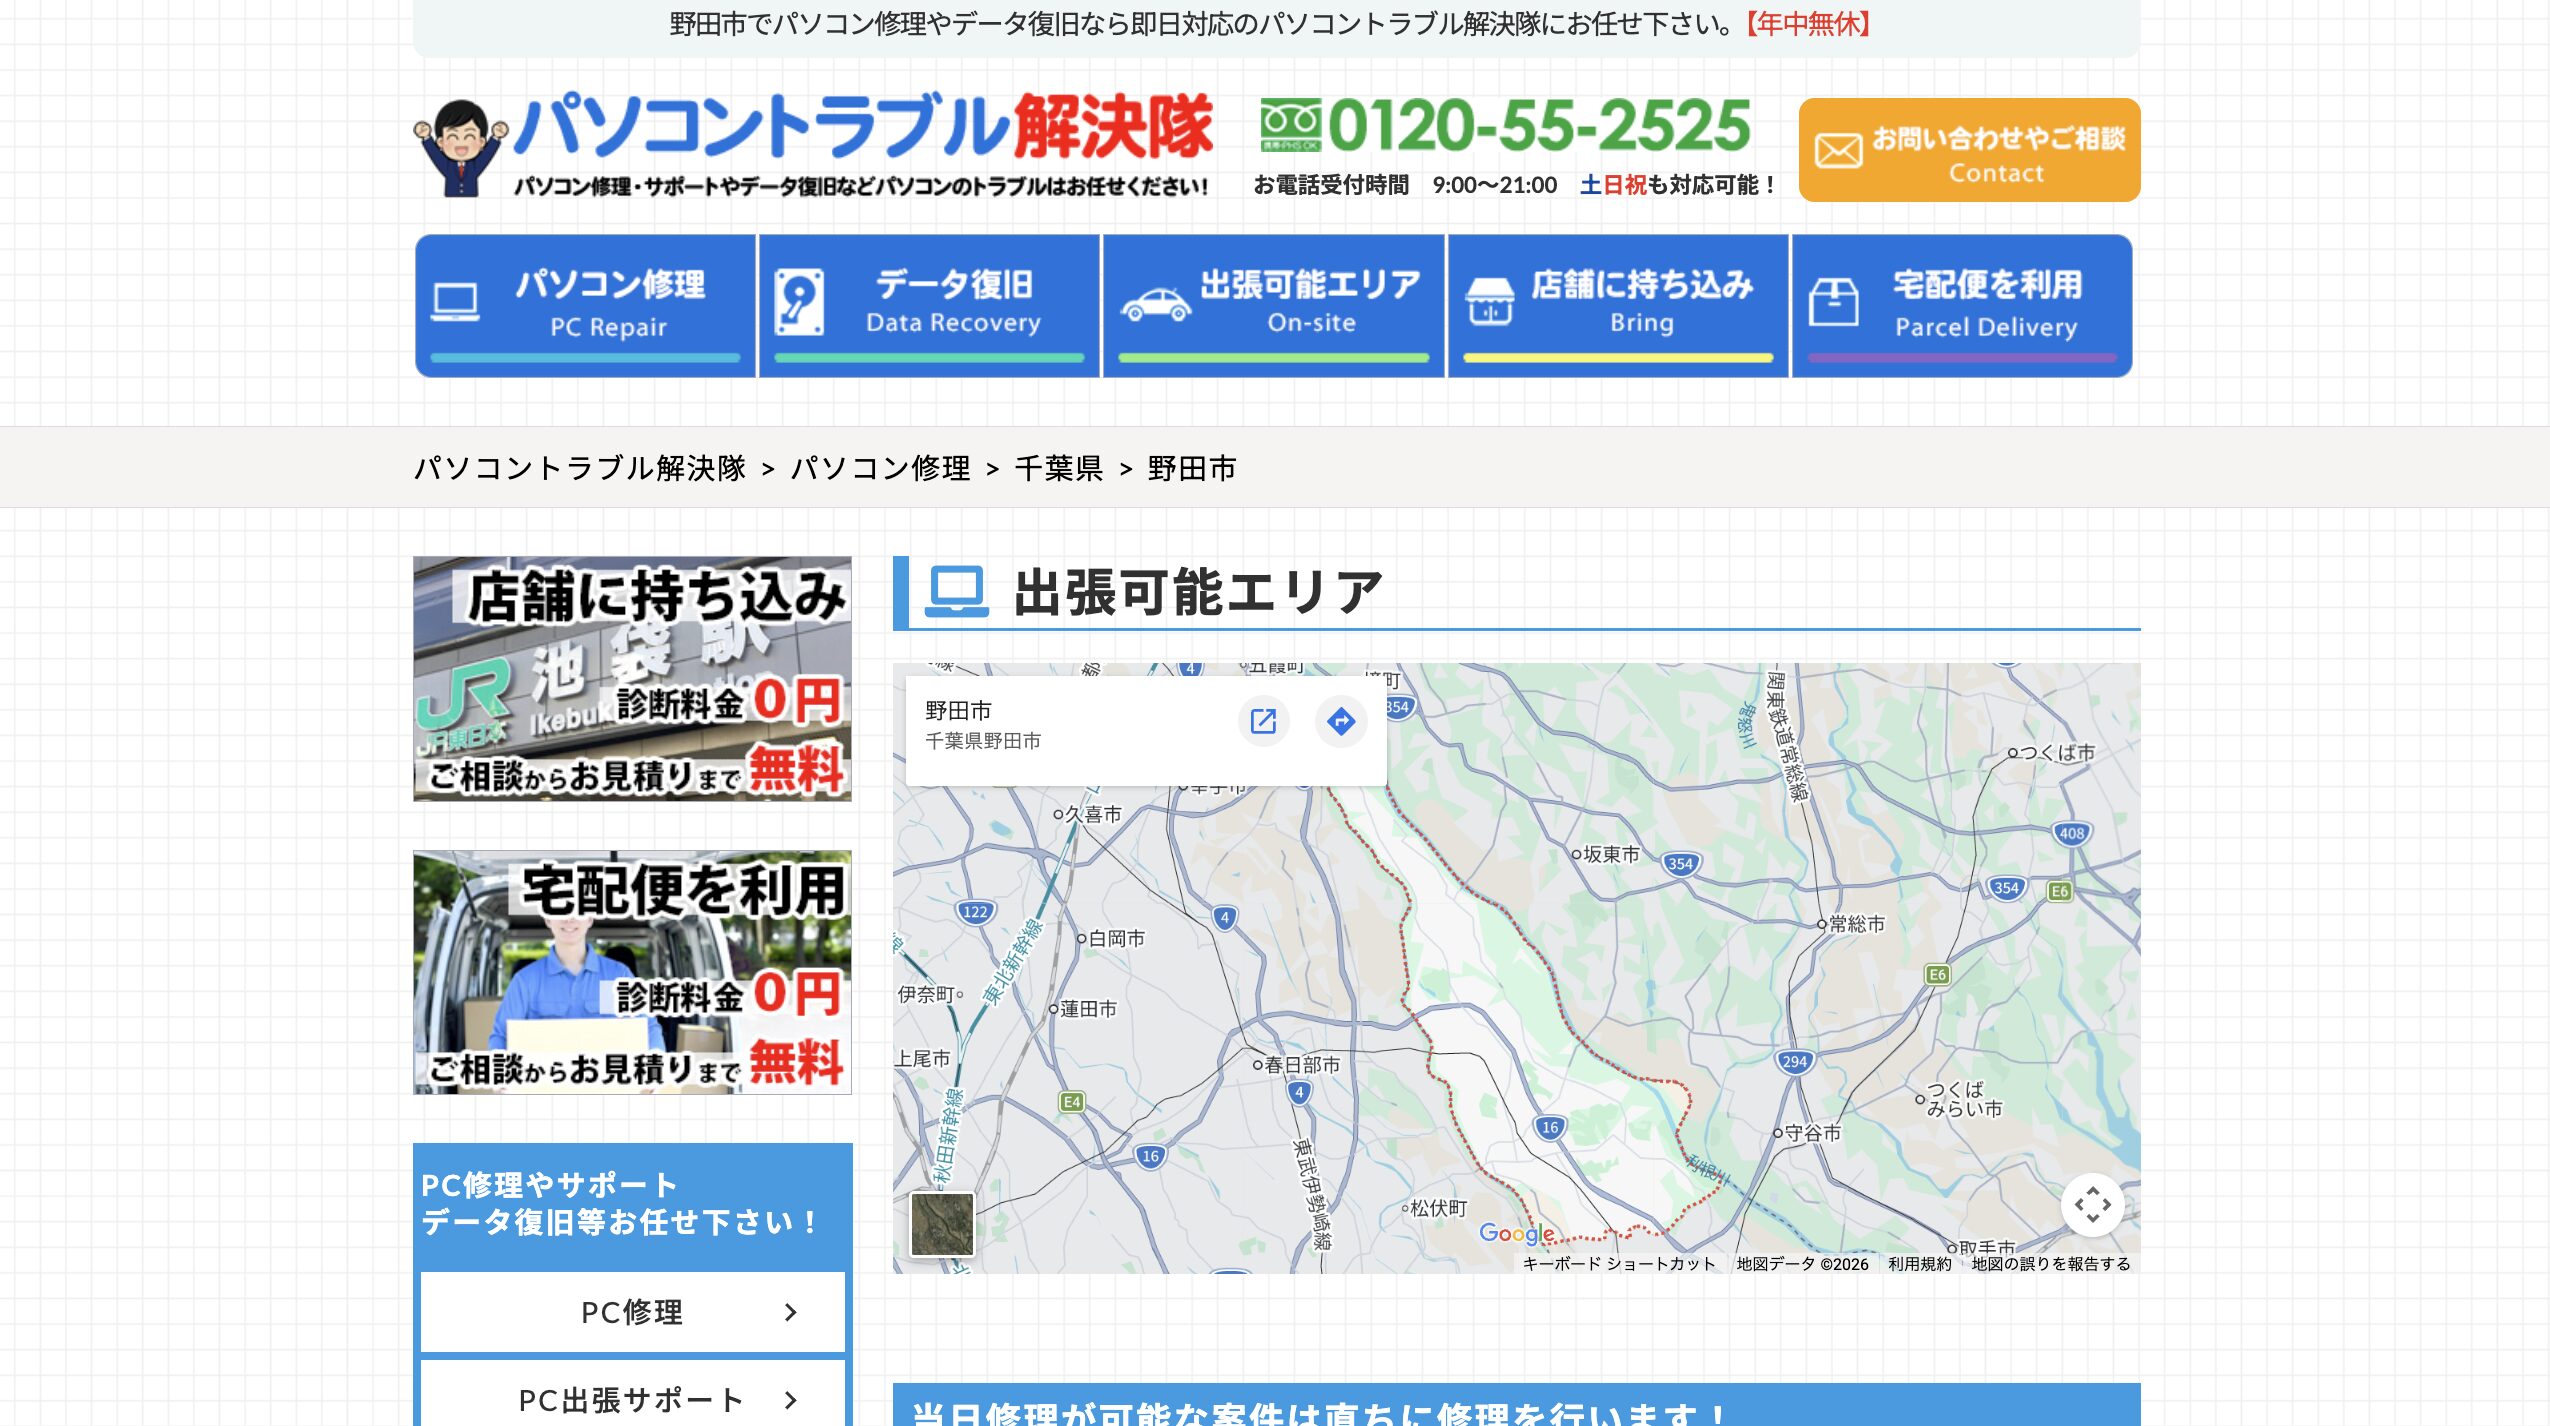Go to the パソコントラブル解決隊 breadcrumb link

[580, 468]
